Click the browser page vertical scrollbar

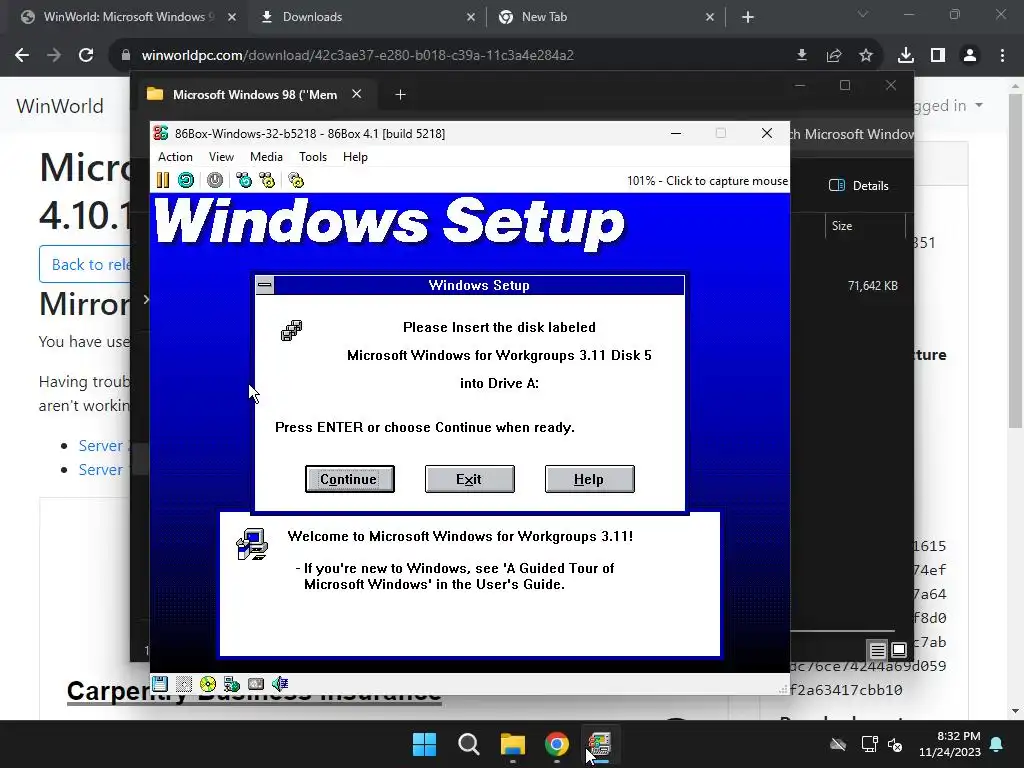point(1015,261)
